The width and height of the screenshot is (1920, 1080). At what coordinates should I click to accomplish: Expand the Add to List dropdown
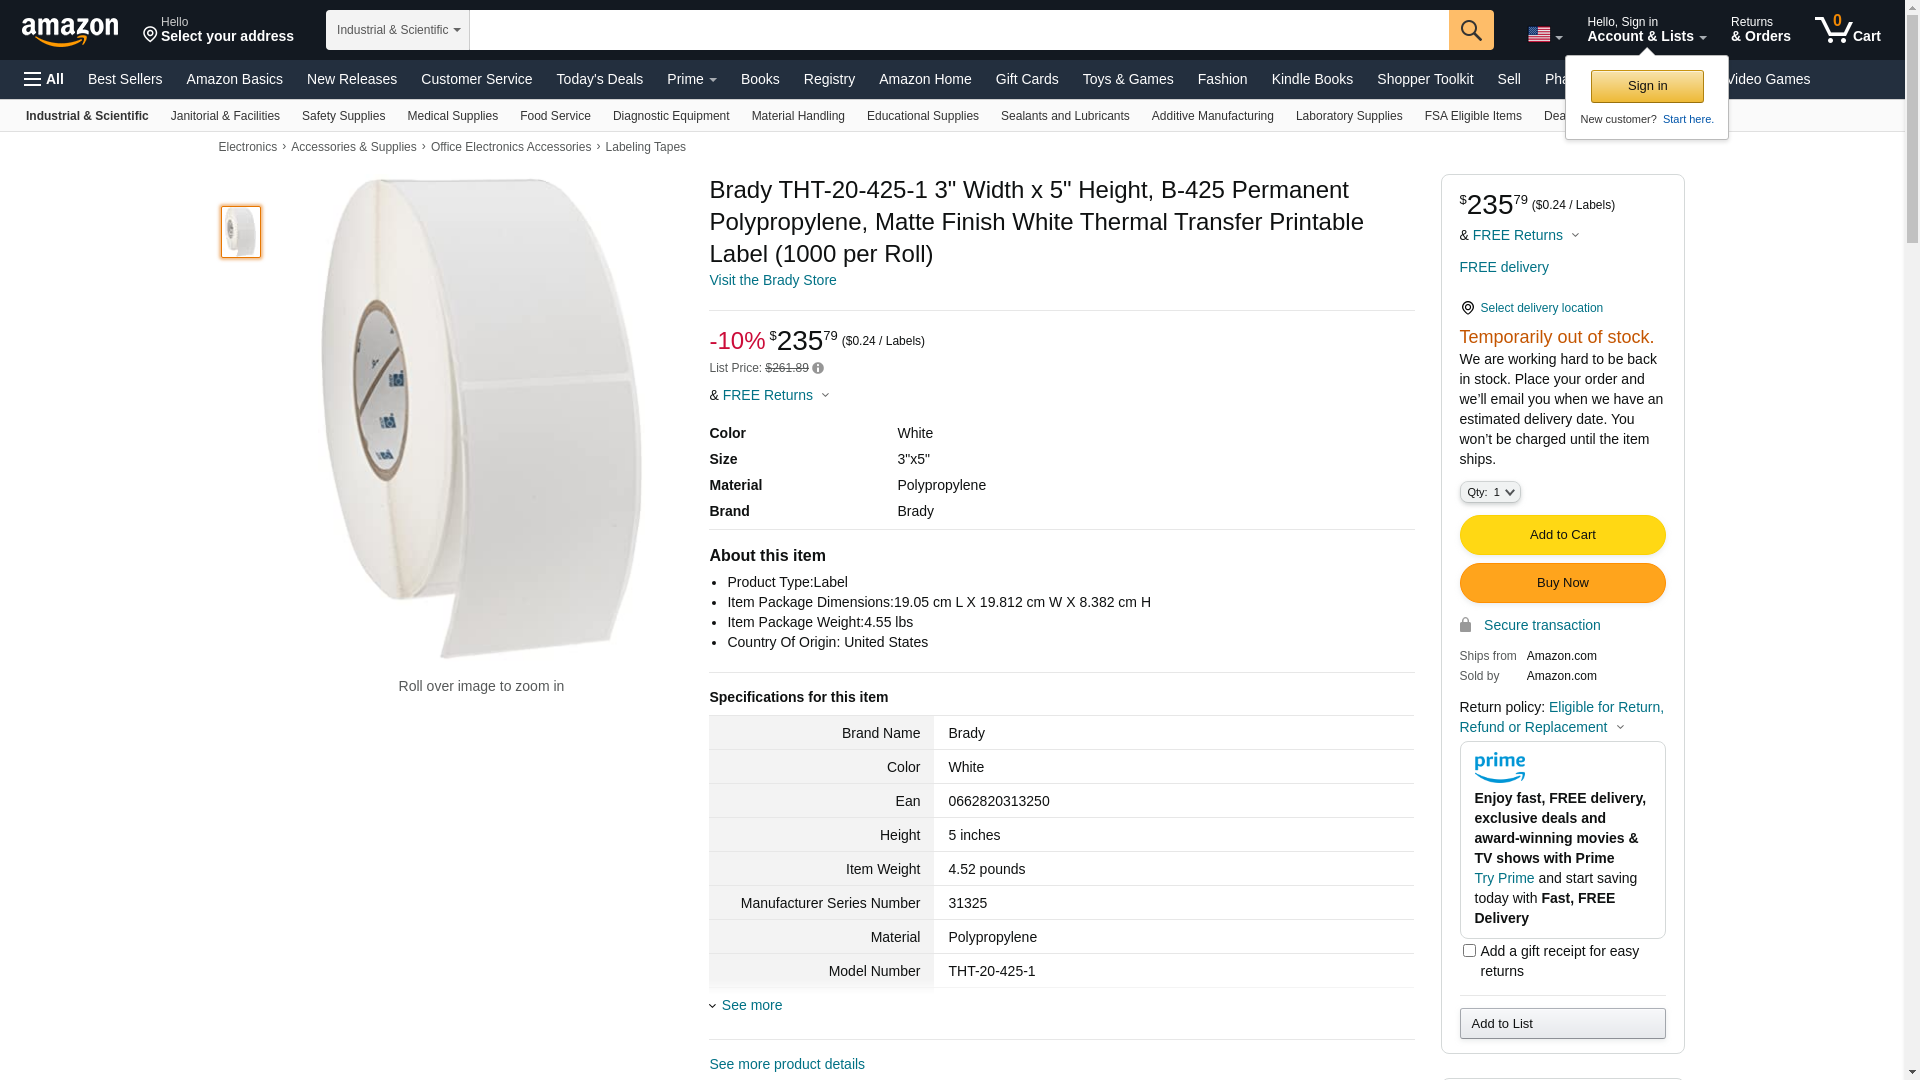(1562, 1023)
